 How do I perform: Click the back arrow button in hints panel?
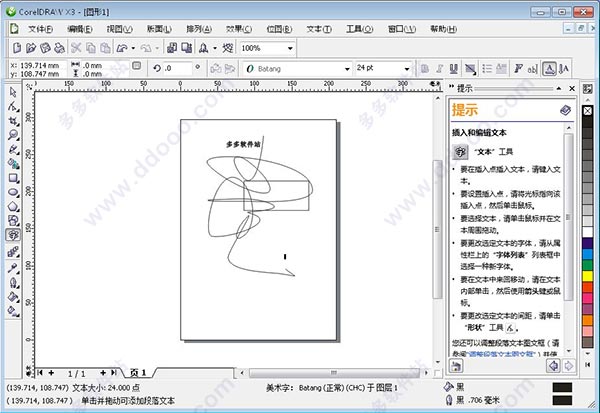(553, 366)
